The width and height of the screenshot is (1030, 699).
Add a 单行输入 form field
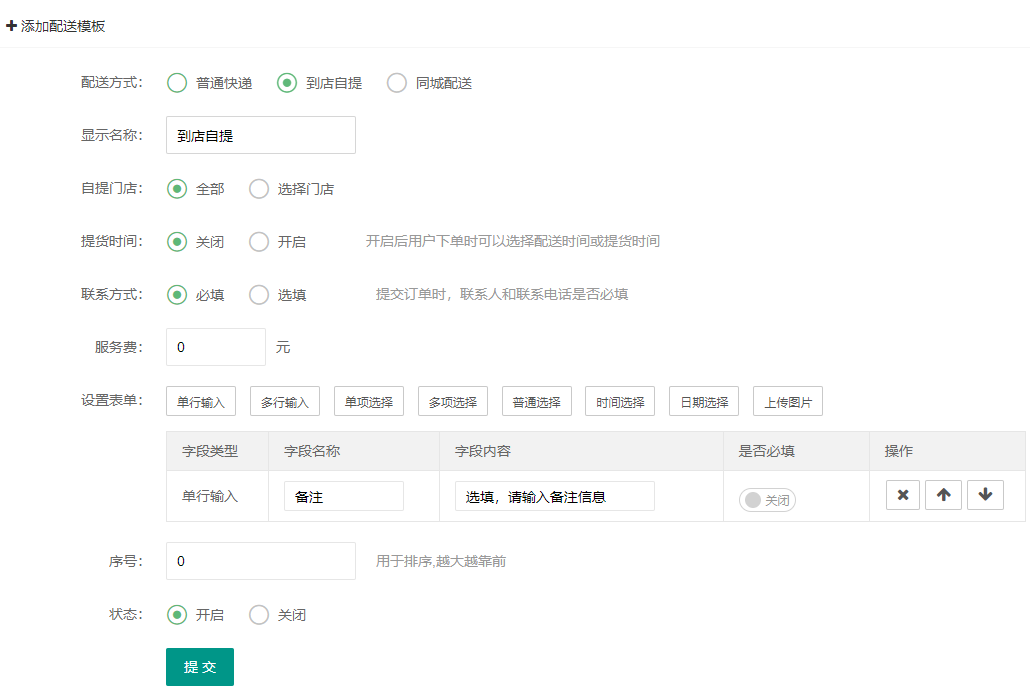point(201,402)
